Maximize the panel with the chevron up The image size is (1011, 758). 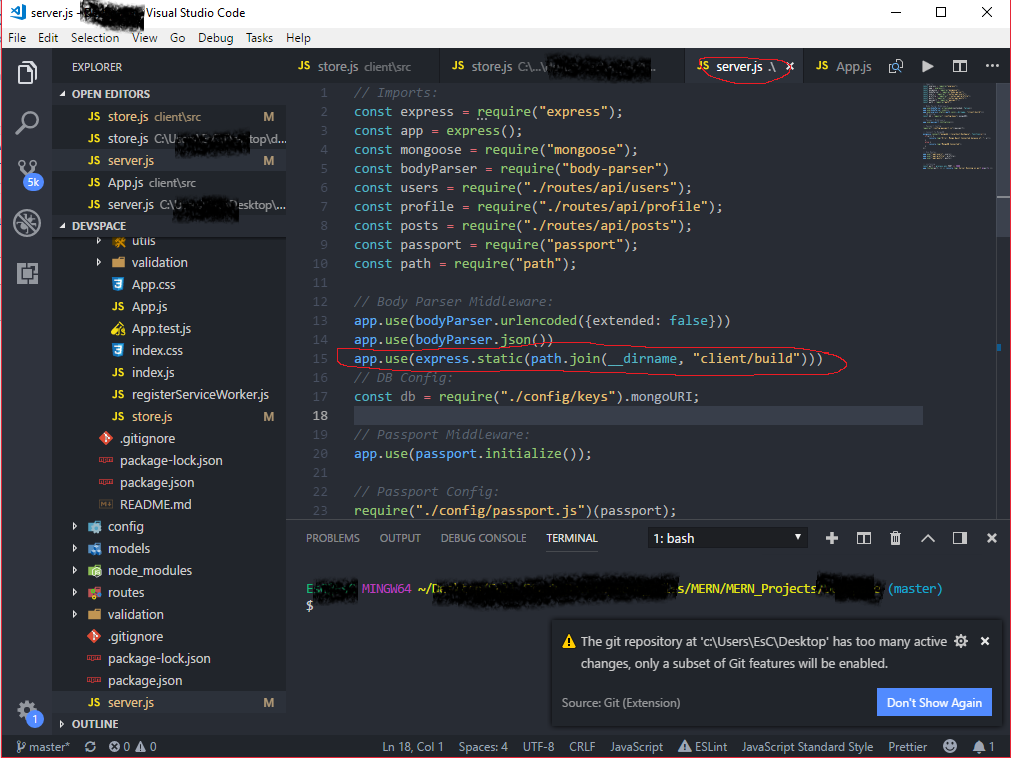point(927,538)
